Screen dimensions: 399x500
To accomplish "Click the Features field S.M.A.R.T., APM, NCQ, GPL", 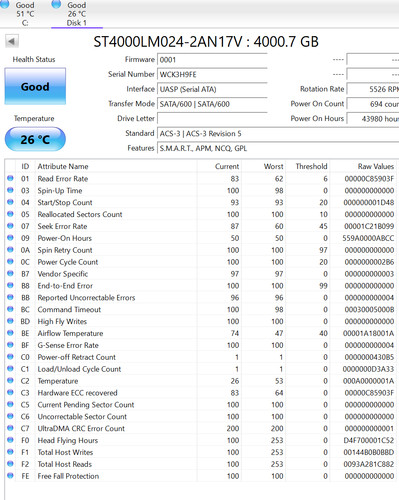I will click(278, 148).
